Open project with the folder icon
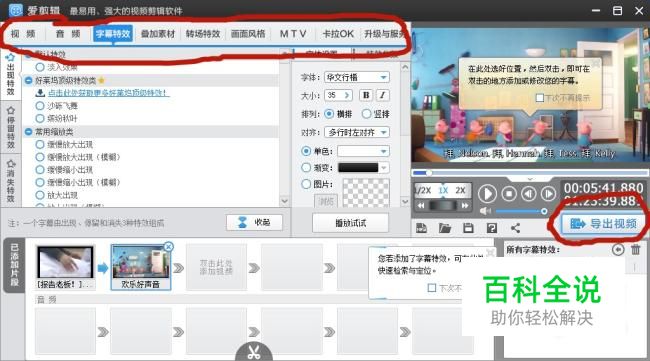This screenshot has width=650, height=361. 444,228
